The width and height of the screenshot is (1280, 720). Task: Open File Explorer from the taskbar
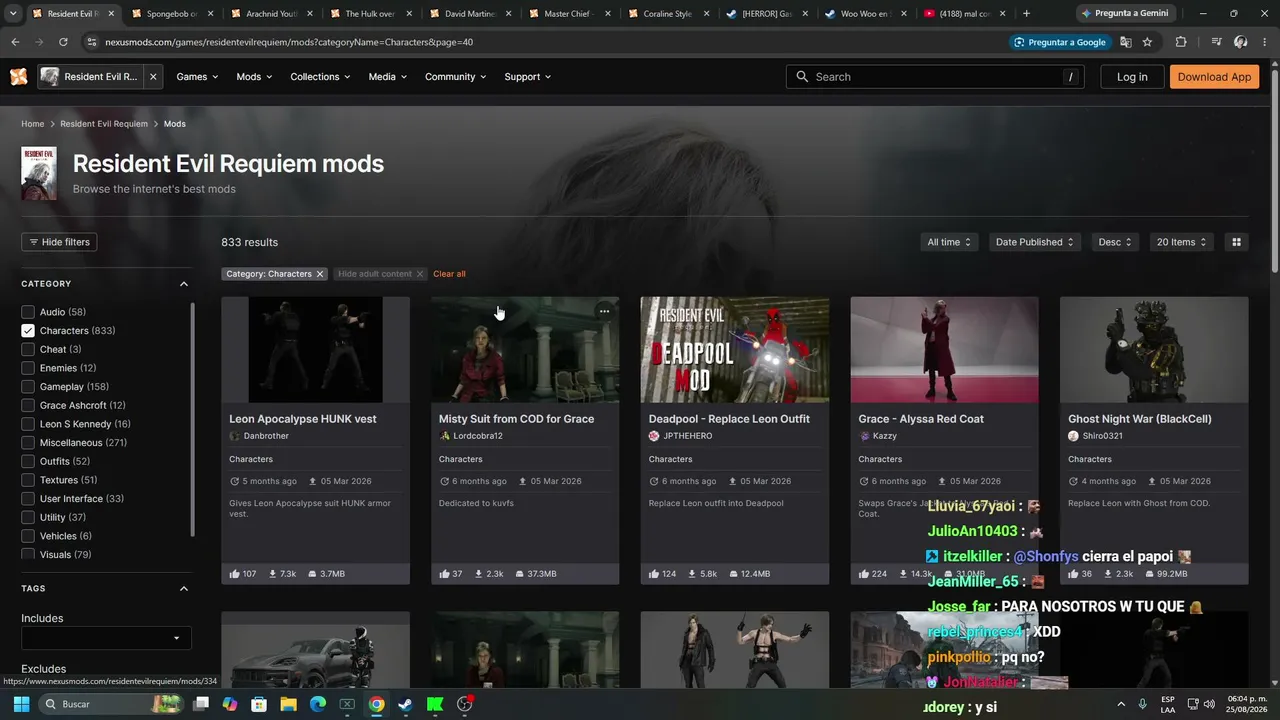click(x=288, y=704)
